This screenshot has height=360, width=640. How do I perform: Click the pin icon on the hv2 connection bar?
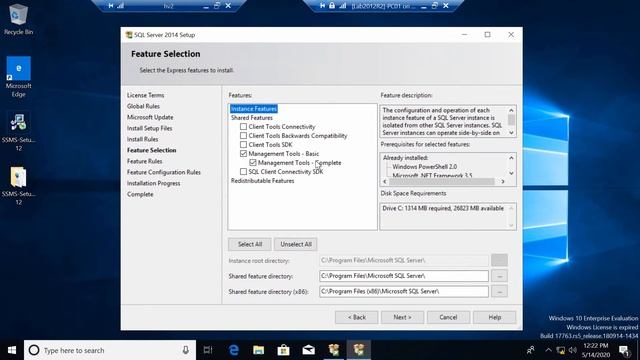coord(111,6)
